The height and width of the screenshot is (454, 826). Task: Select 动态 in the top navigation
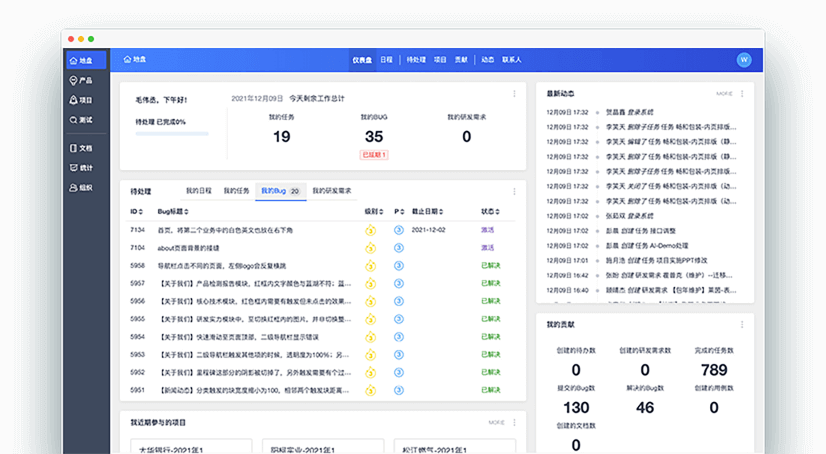[x=487, y=60]
